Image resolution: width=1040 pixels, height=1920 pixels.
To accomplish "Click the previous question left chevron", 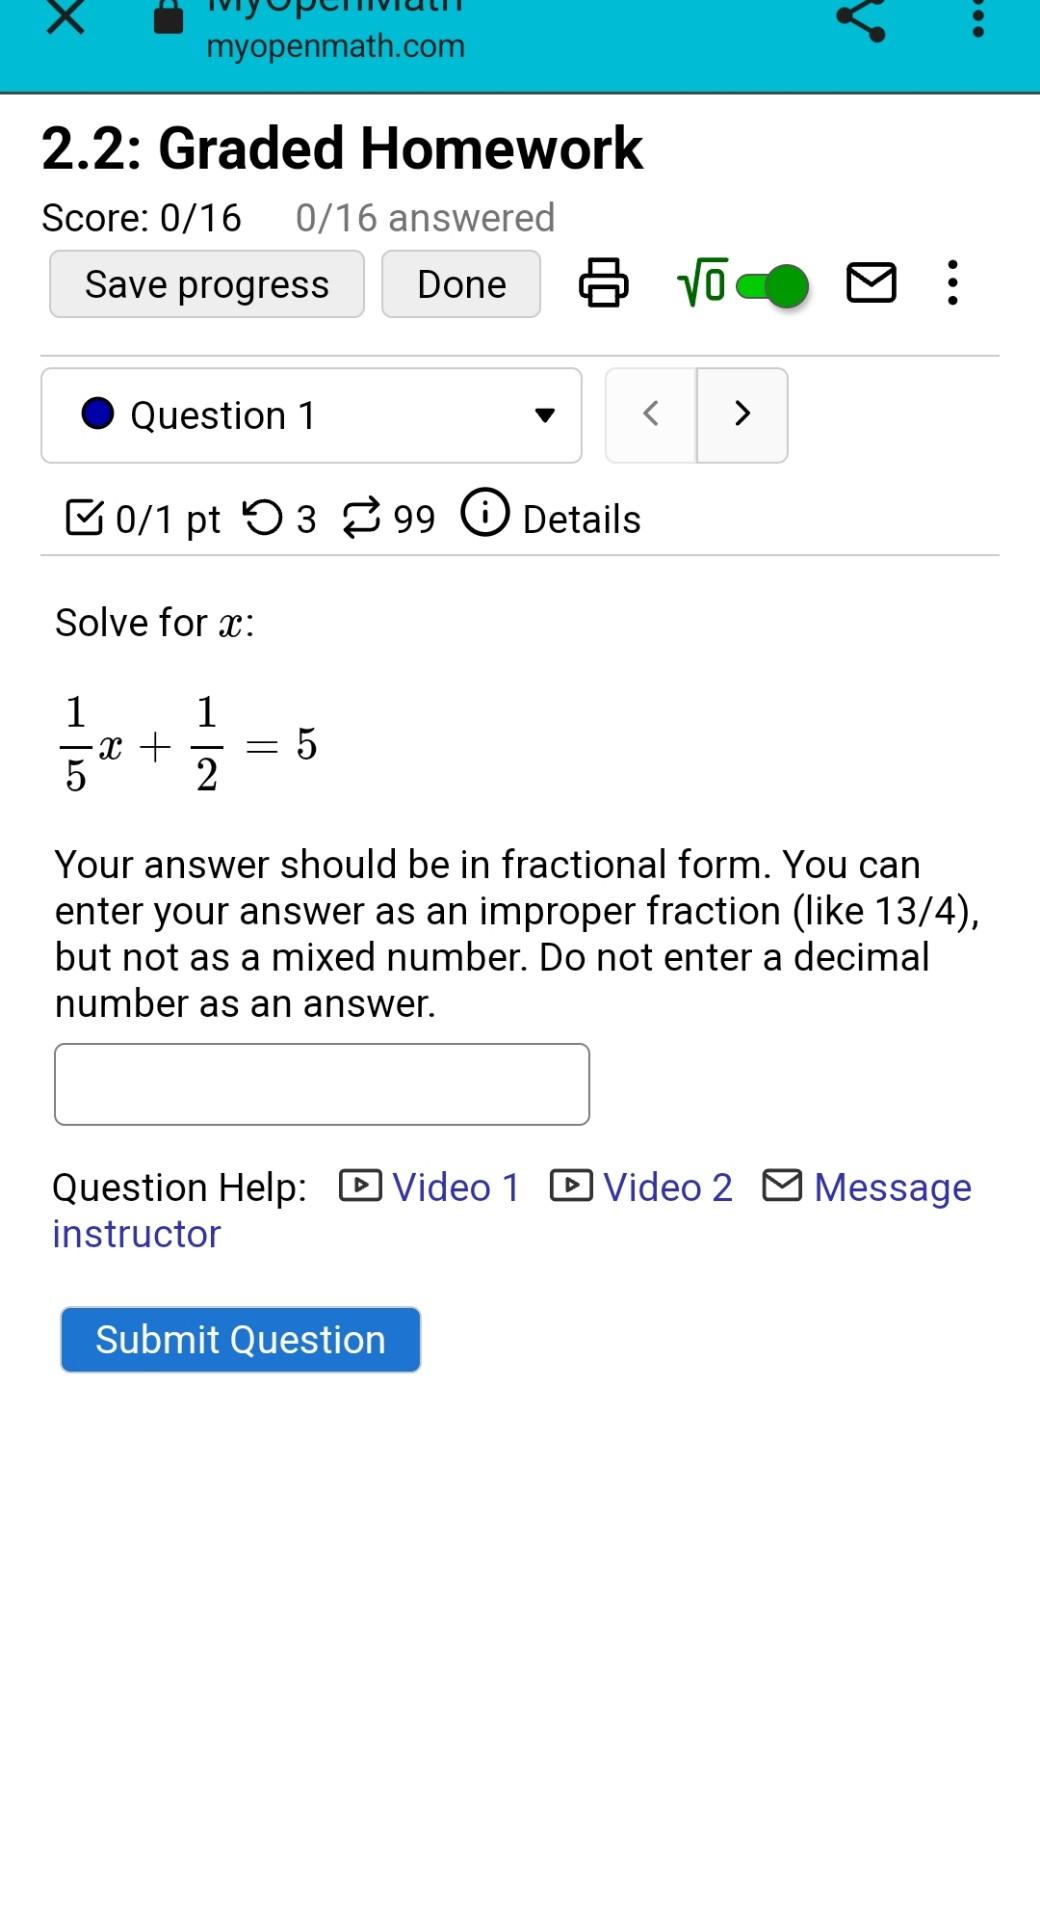I will coord(650,414).
